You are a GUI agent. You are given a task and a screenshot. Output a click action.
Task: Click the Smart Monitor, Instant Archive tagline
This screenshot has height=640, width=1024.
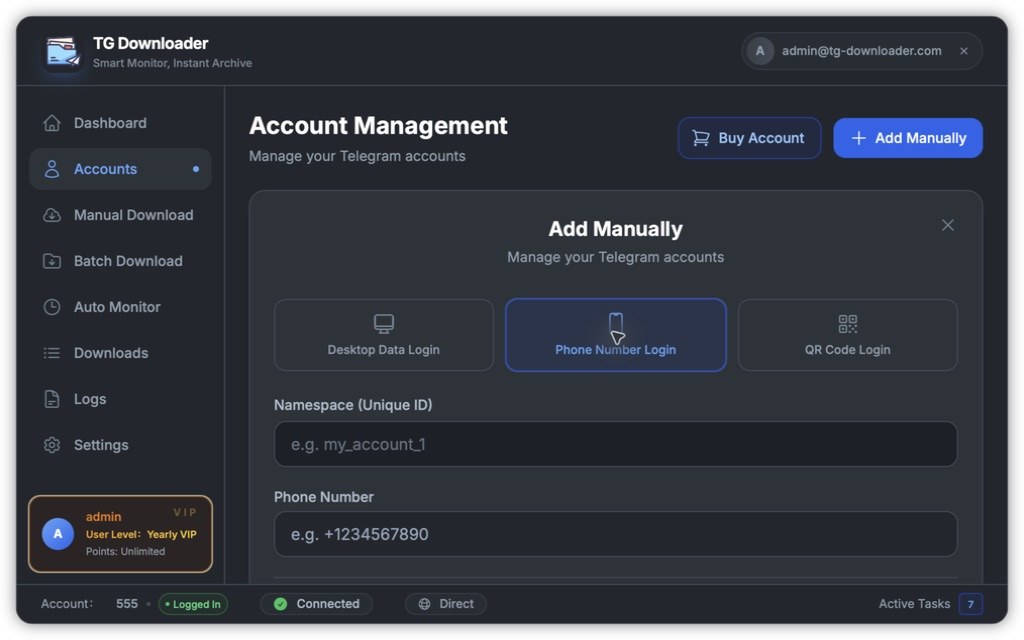coord(172,63)
